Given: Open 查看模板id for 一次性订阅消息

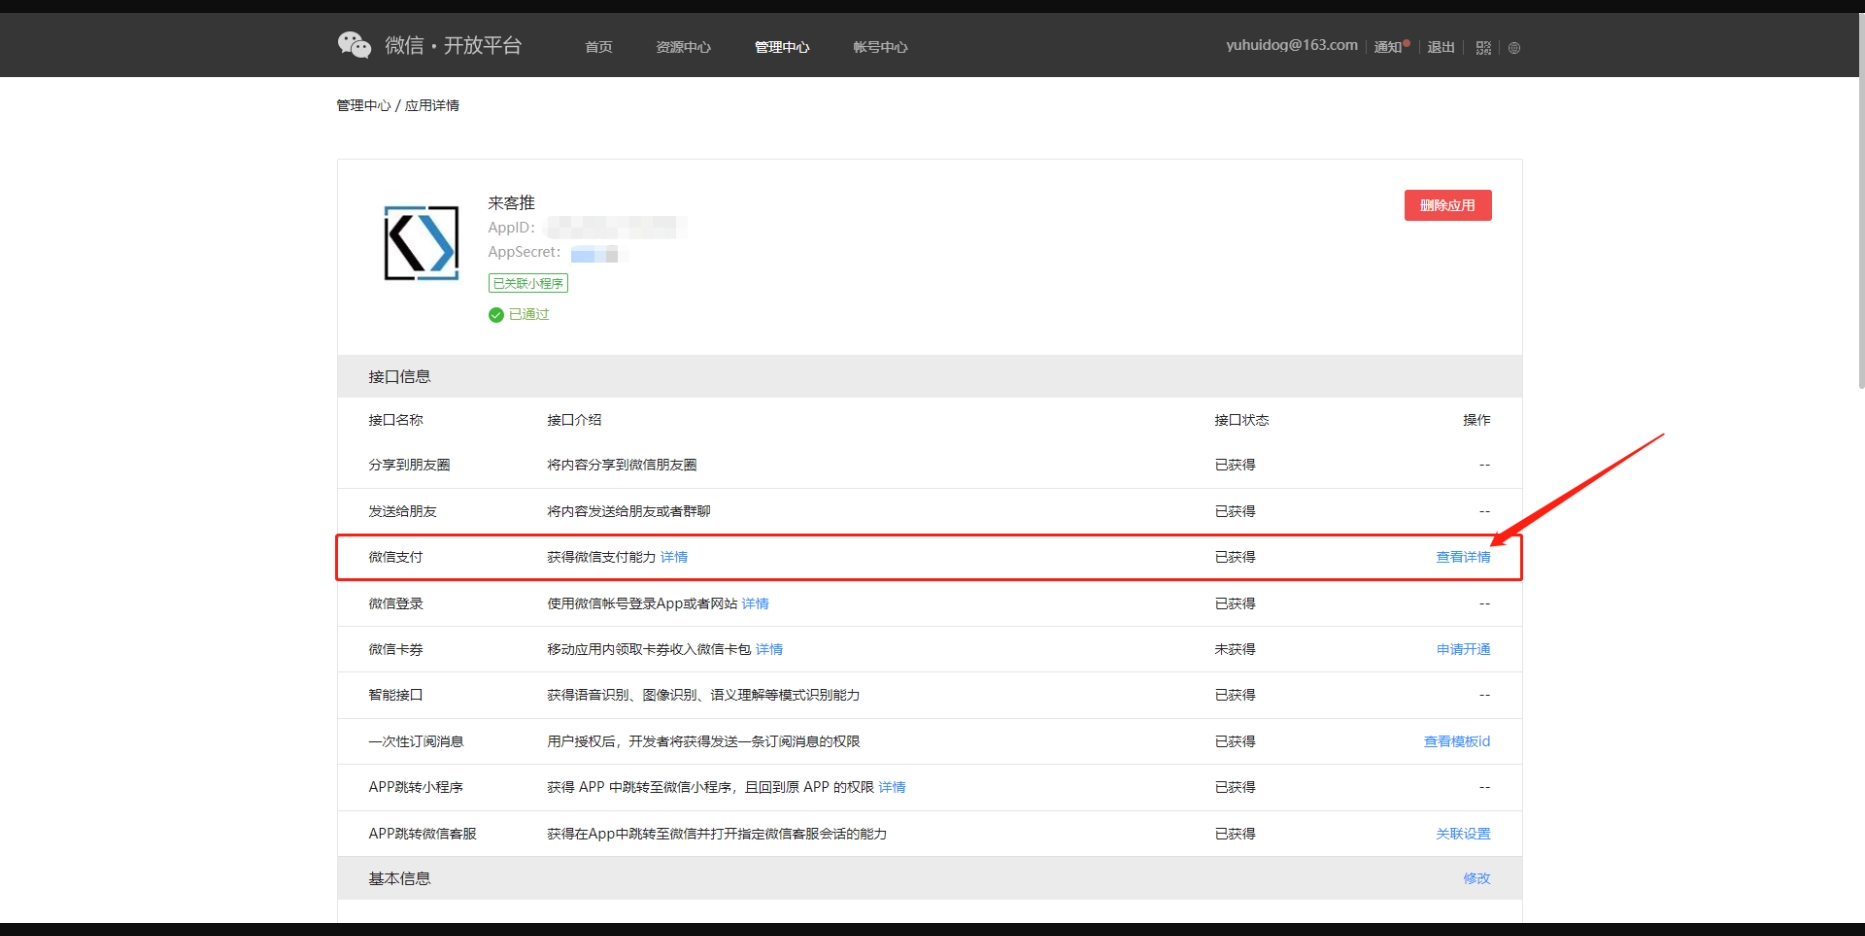Looking at the screenshot, I should click(x=1456, y=741).
